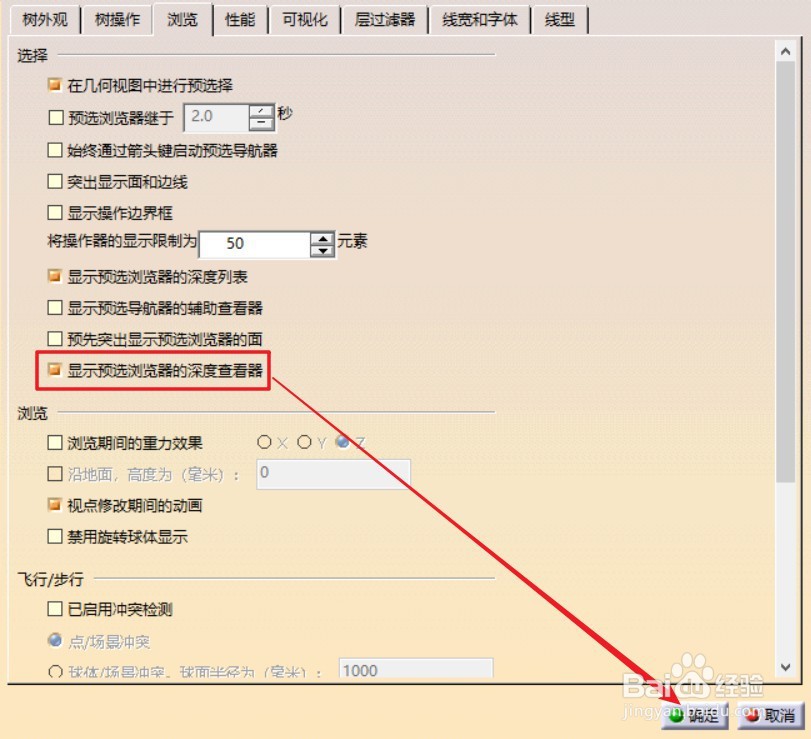Image resolution: width=811 pixels, height=739 pixels.
Task: Click the 50 元素 limit field
Action: point(255,244)
